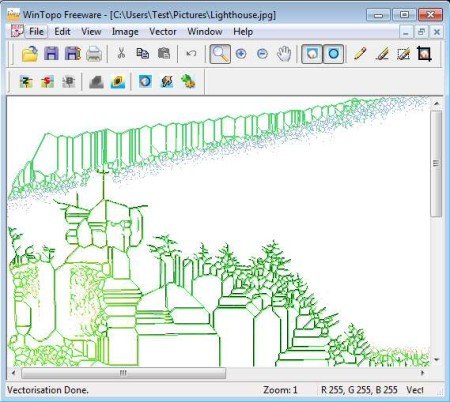Click the Print toolbar icon
The image size is (450, 402).
94,54
